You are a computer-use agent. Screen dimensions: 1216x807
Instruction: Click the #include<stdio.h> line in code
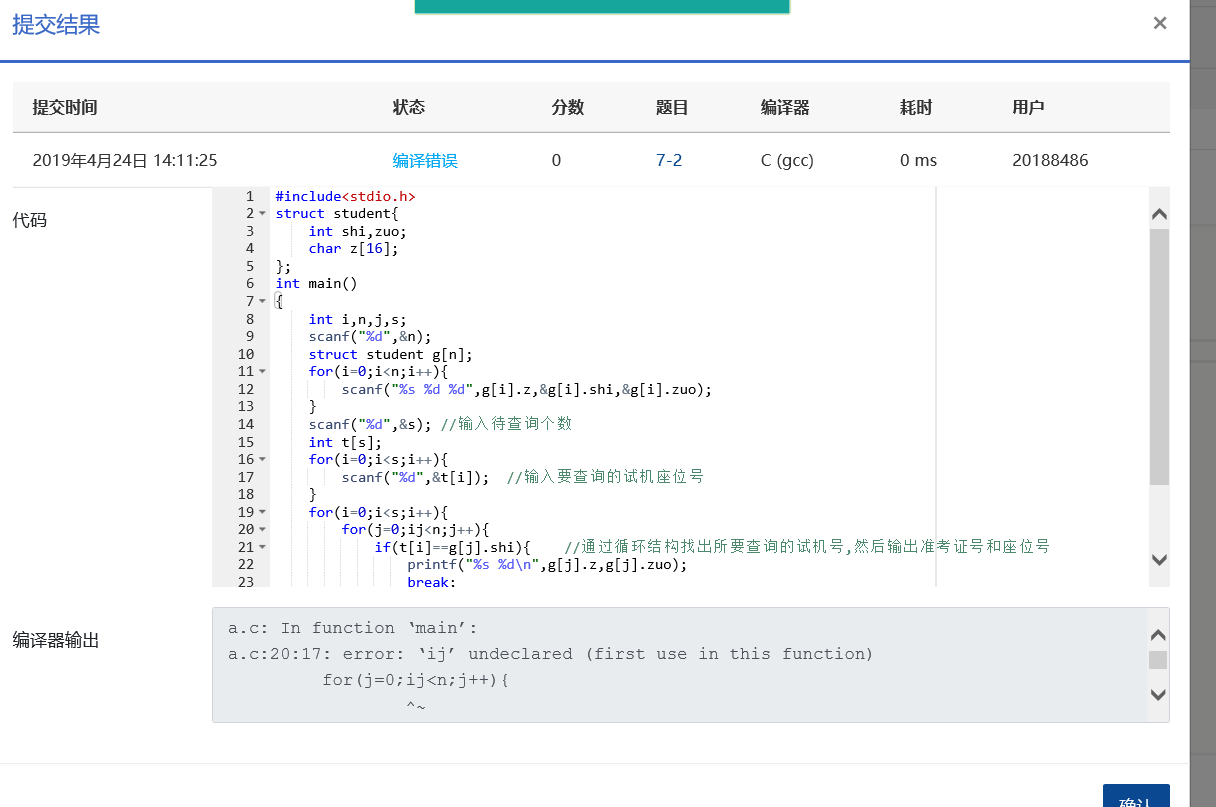345,196
